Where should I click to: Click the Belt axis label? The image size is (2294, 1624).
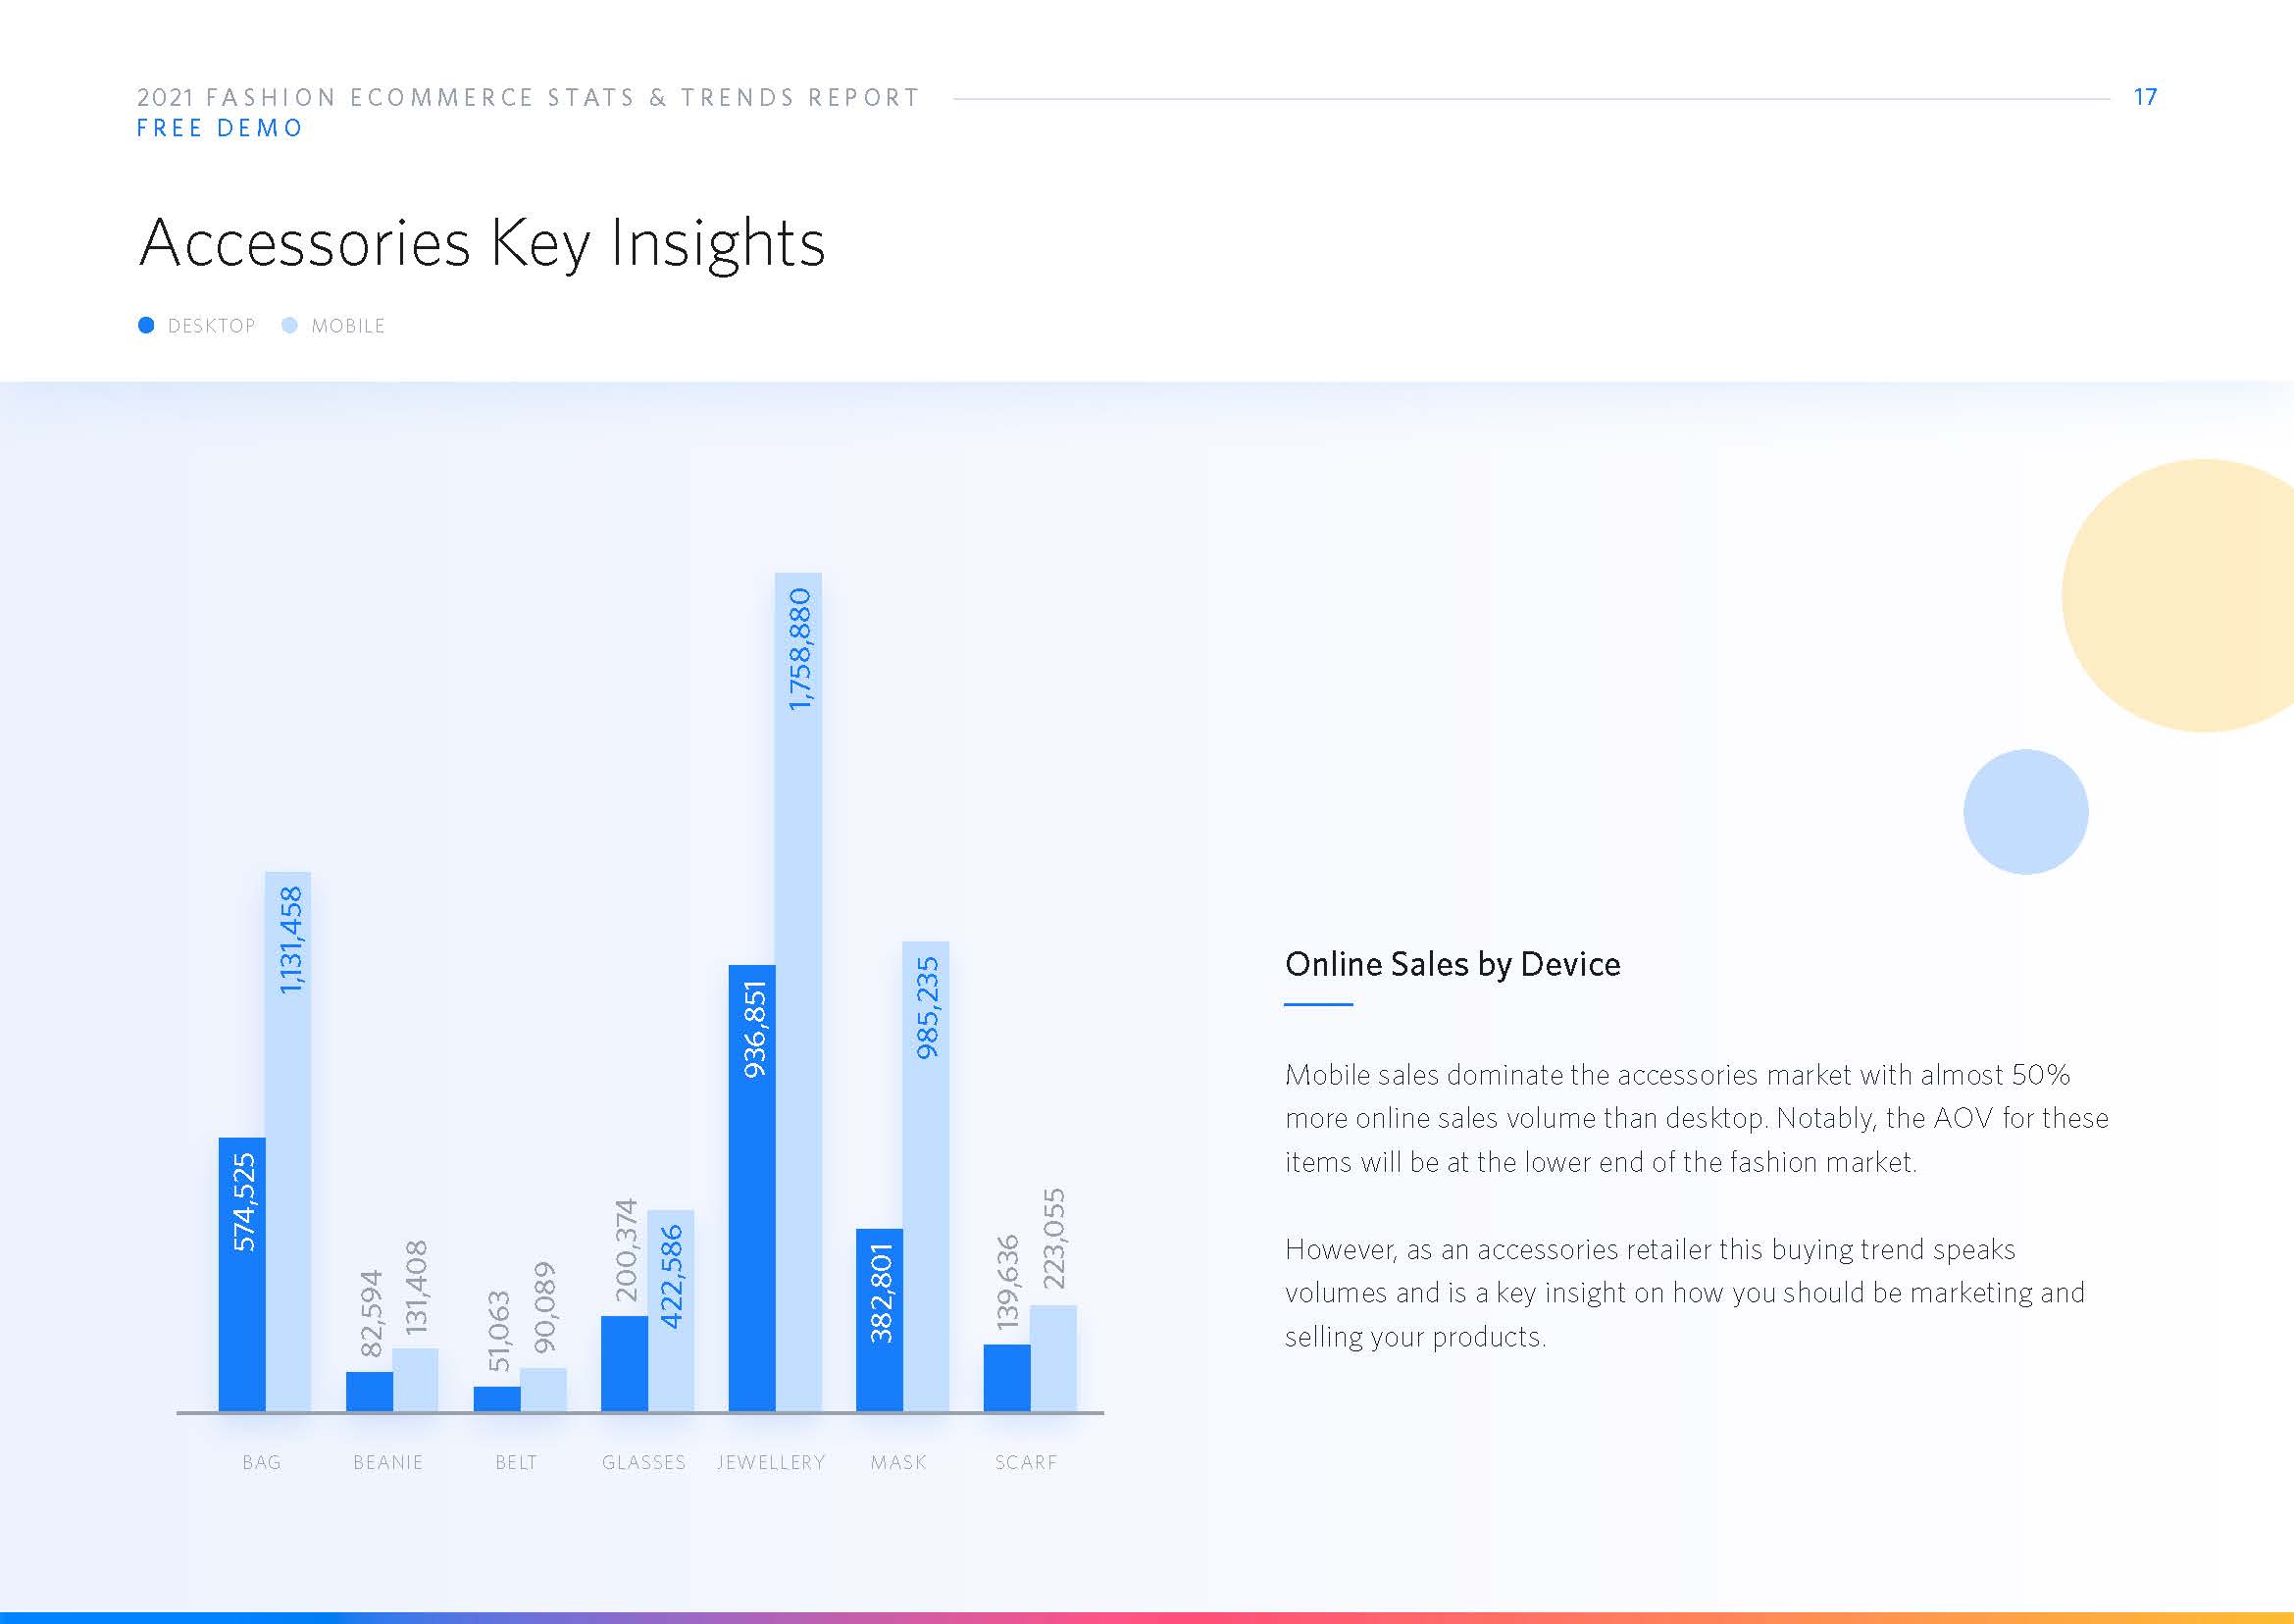516,1462
